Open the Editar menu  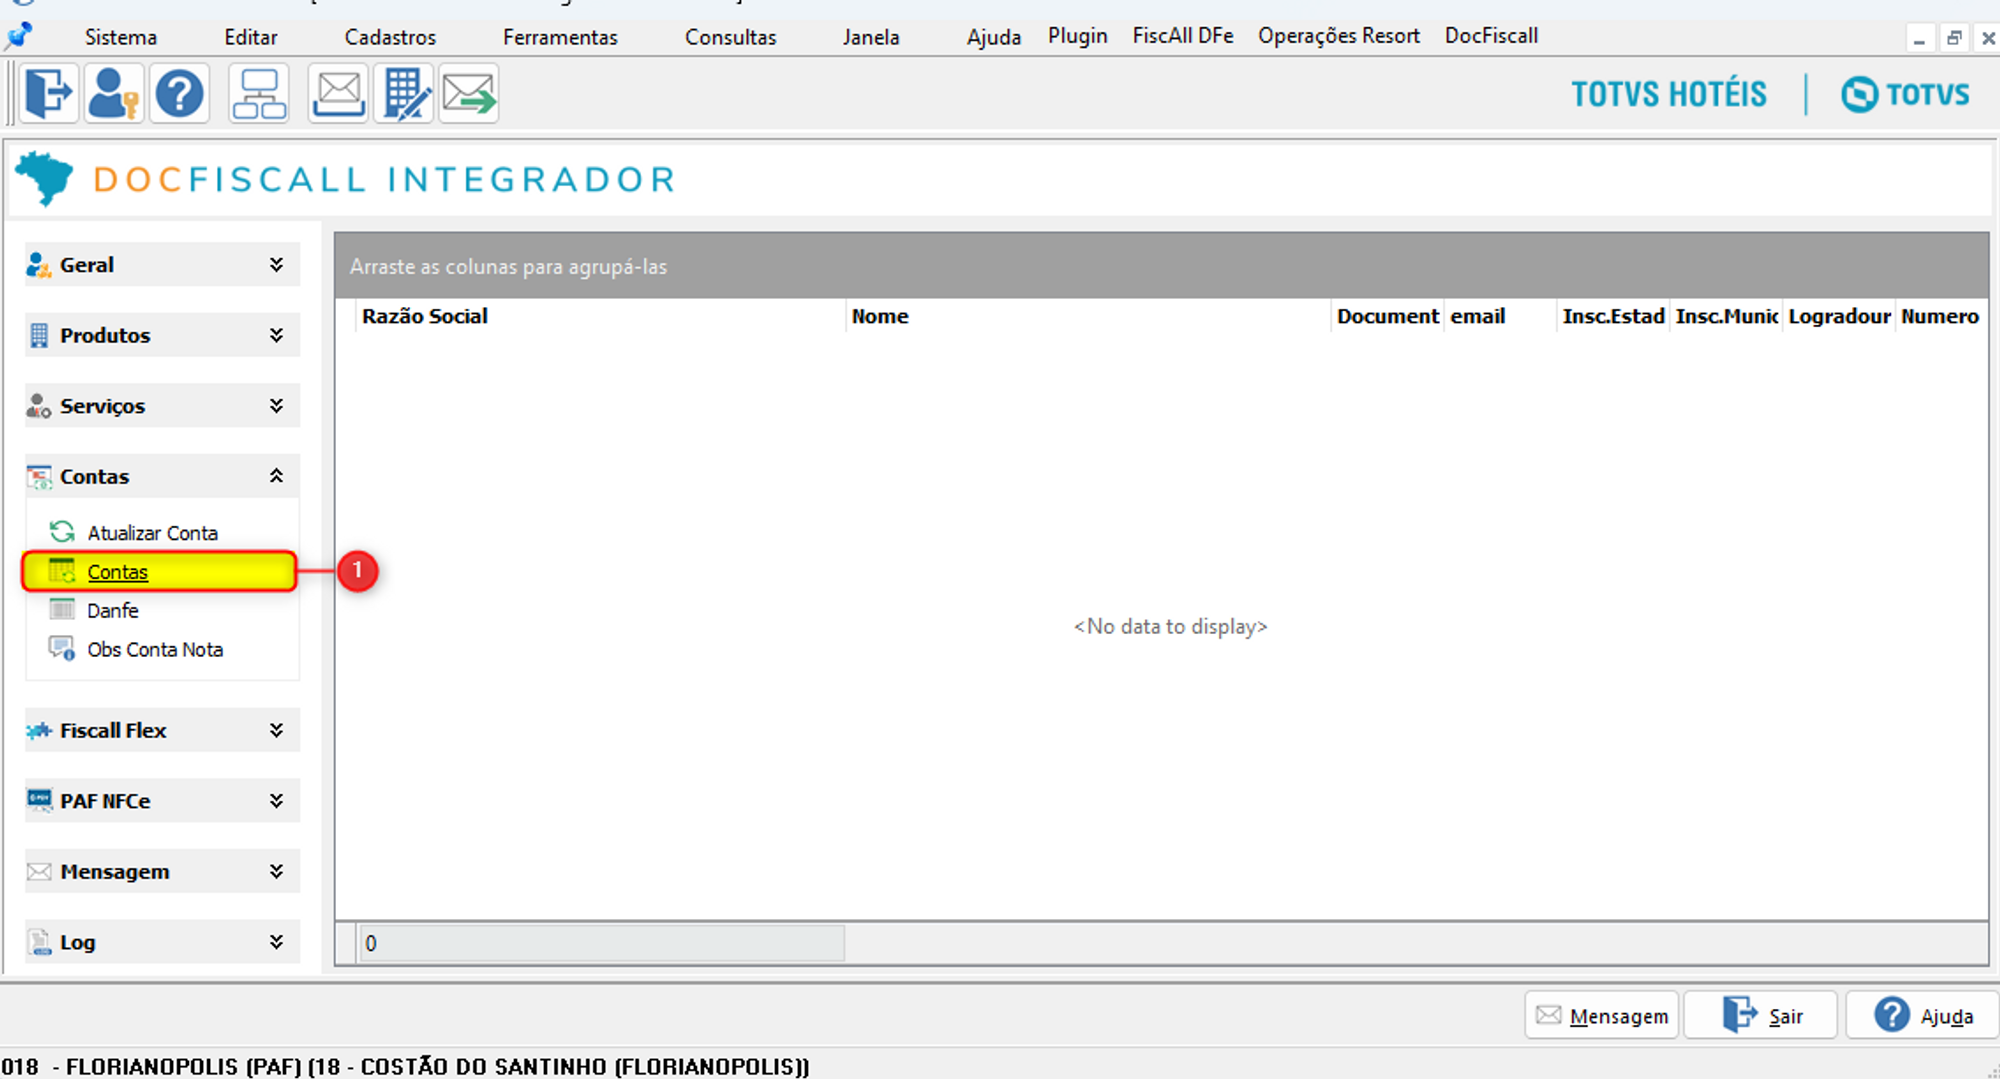(251, 37)
